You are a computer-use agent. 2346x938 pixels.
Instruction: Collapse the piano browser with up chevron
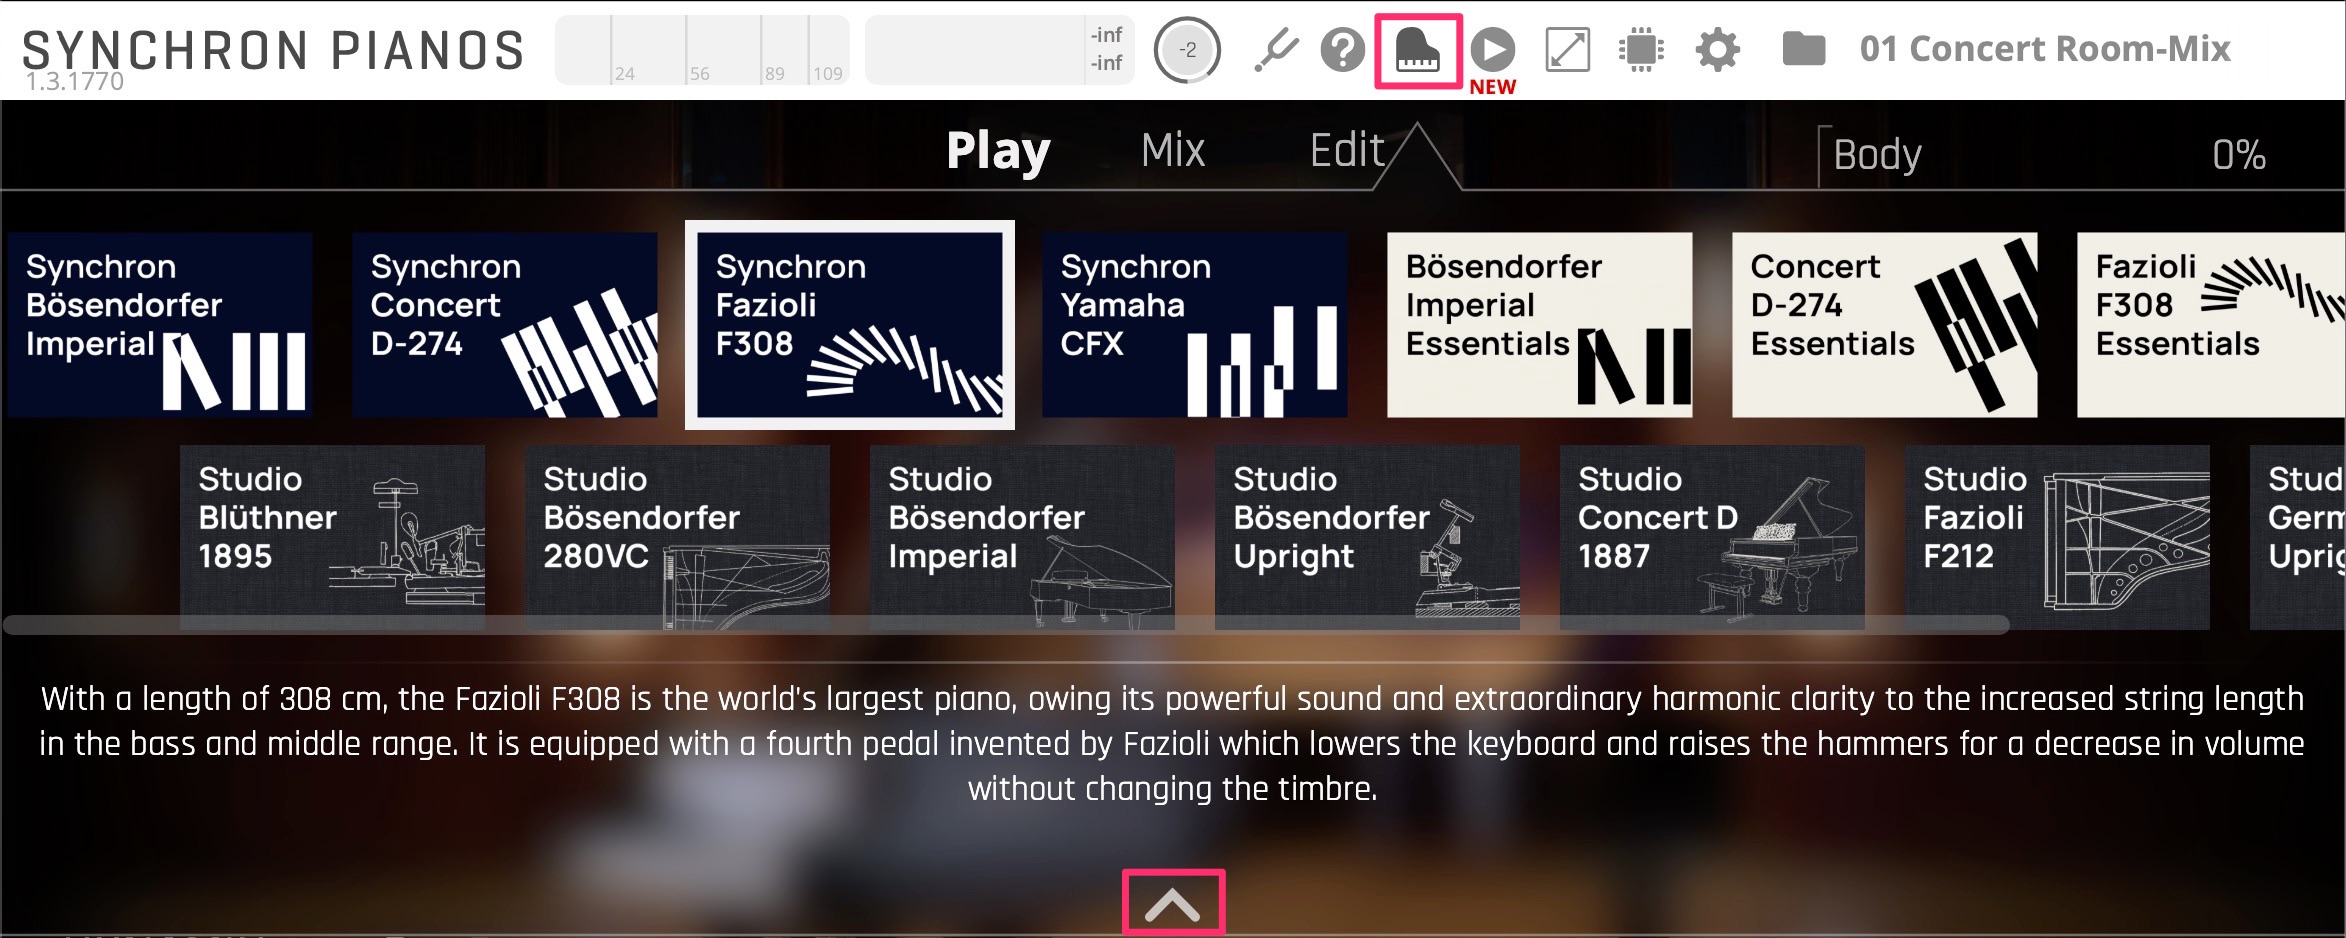pos(1172,904)
